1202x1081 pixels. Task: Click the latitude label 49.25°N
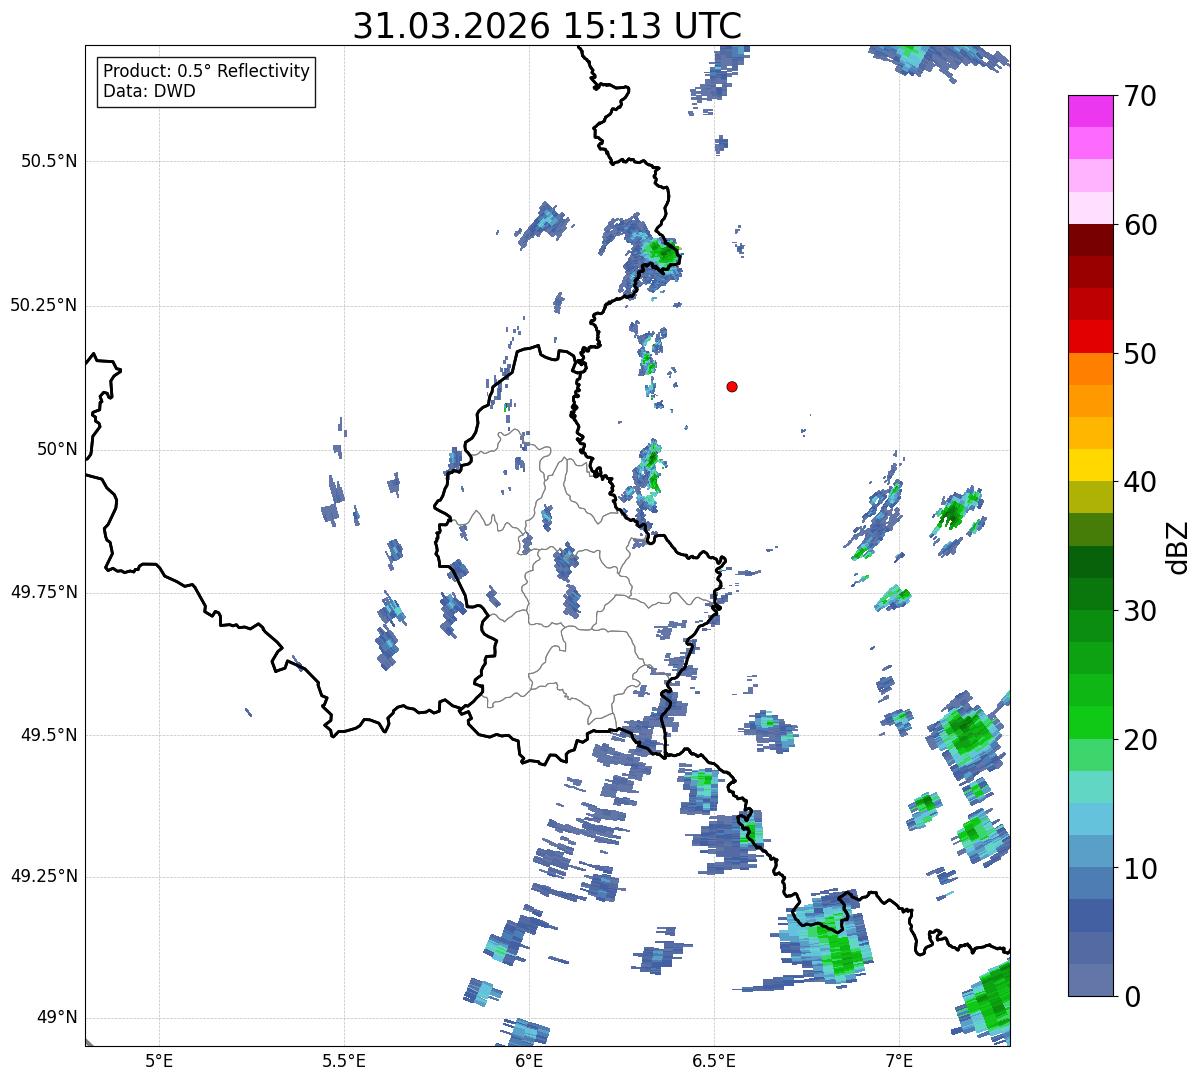(x=44, y=876)
